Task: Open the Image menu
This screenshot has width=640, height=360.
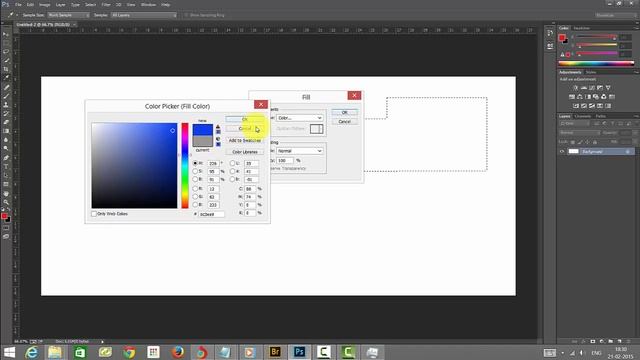Action: click(44, 4)
